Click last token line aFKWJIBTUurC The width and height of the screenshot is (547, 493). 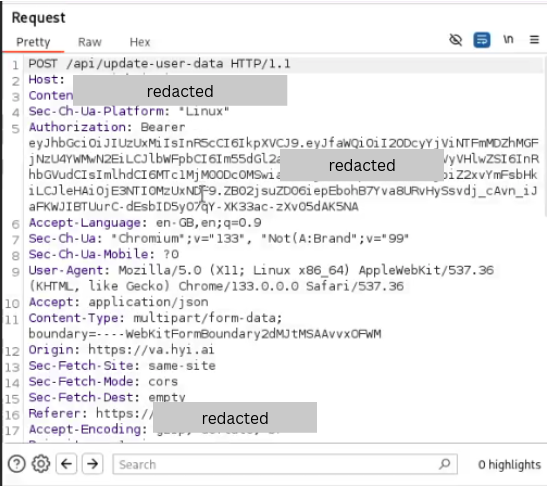click(193, 207)
